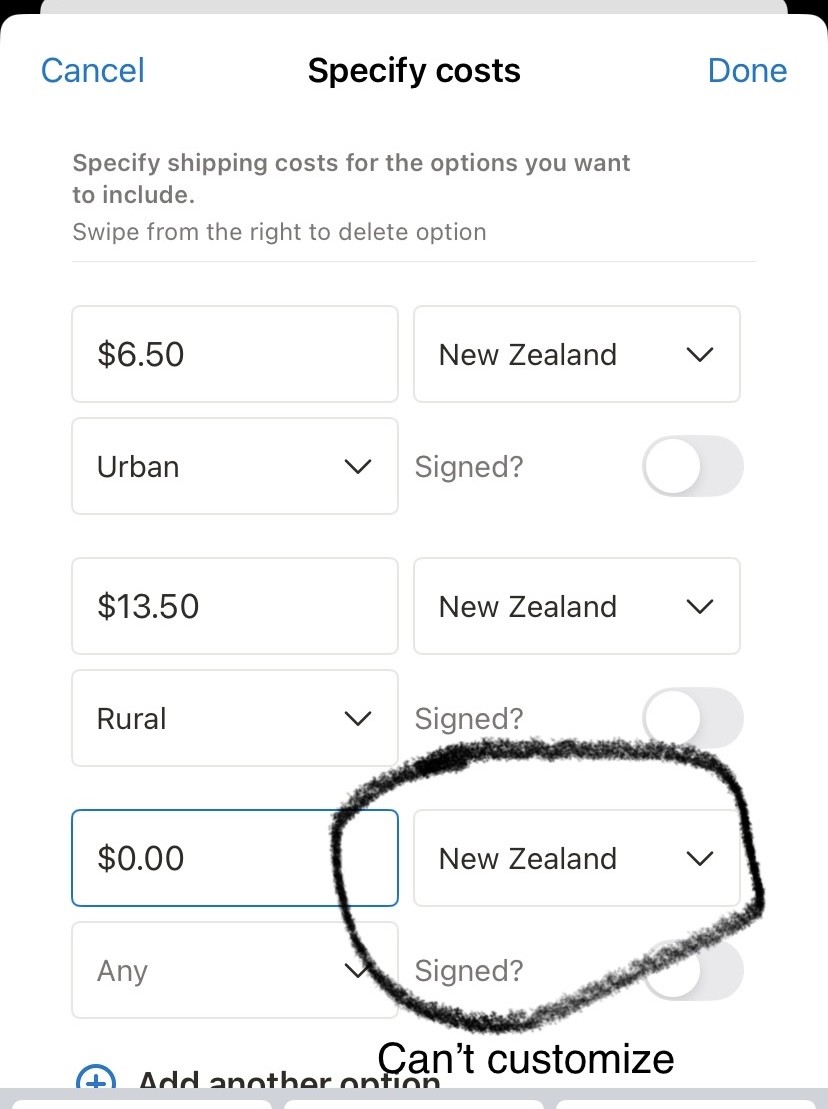The image size is (828, 1109).
Task: Tap Done to save costs
Action: [747, 71]
